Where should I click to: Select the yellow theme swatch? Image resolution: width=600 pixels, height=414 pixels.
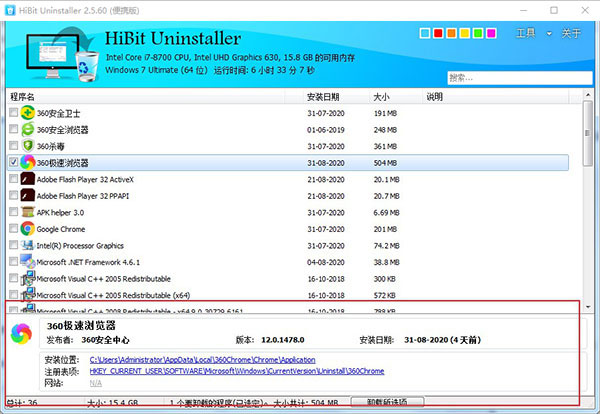pos(465,33)
